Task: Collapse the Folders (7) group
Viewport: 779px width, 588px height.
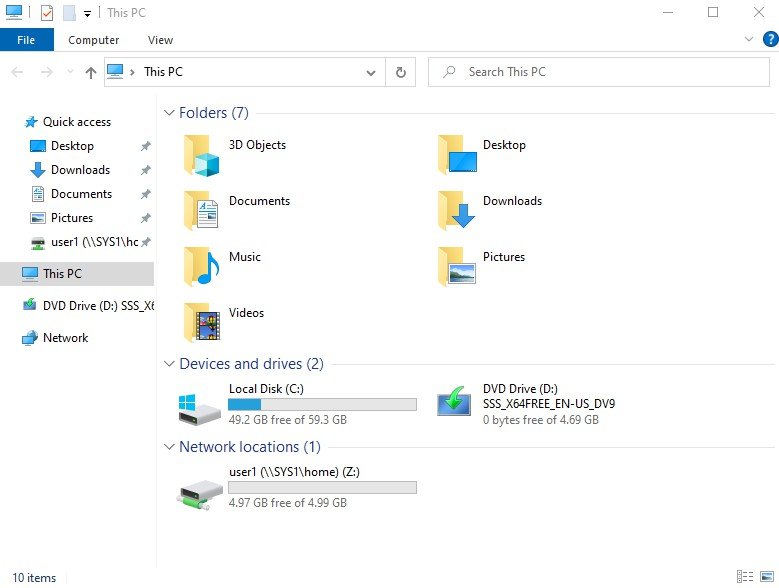Action: point(169,113)
